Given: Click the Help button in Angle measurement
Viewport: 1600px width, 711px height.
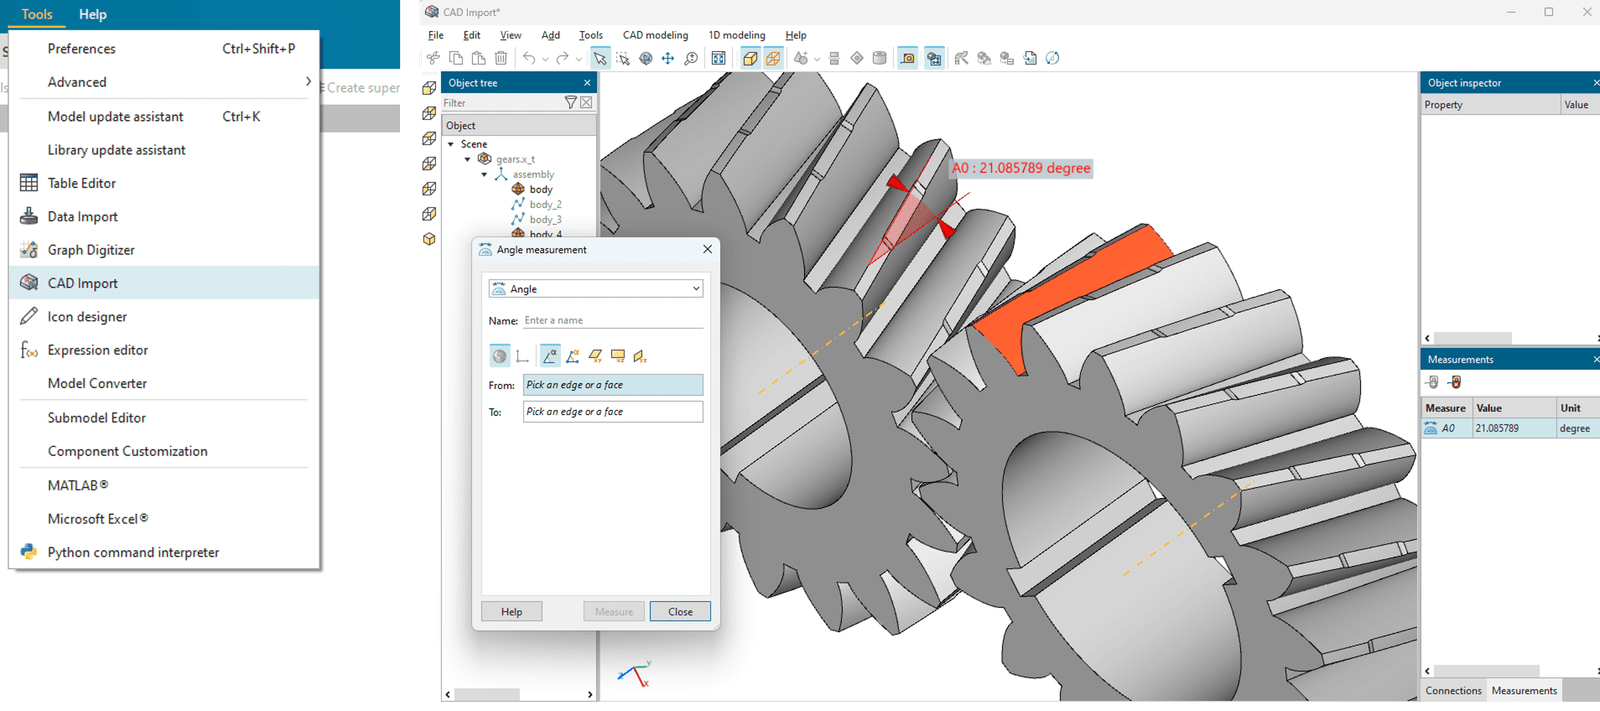Looking at the screenshot, I should (x=512, y=612).
